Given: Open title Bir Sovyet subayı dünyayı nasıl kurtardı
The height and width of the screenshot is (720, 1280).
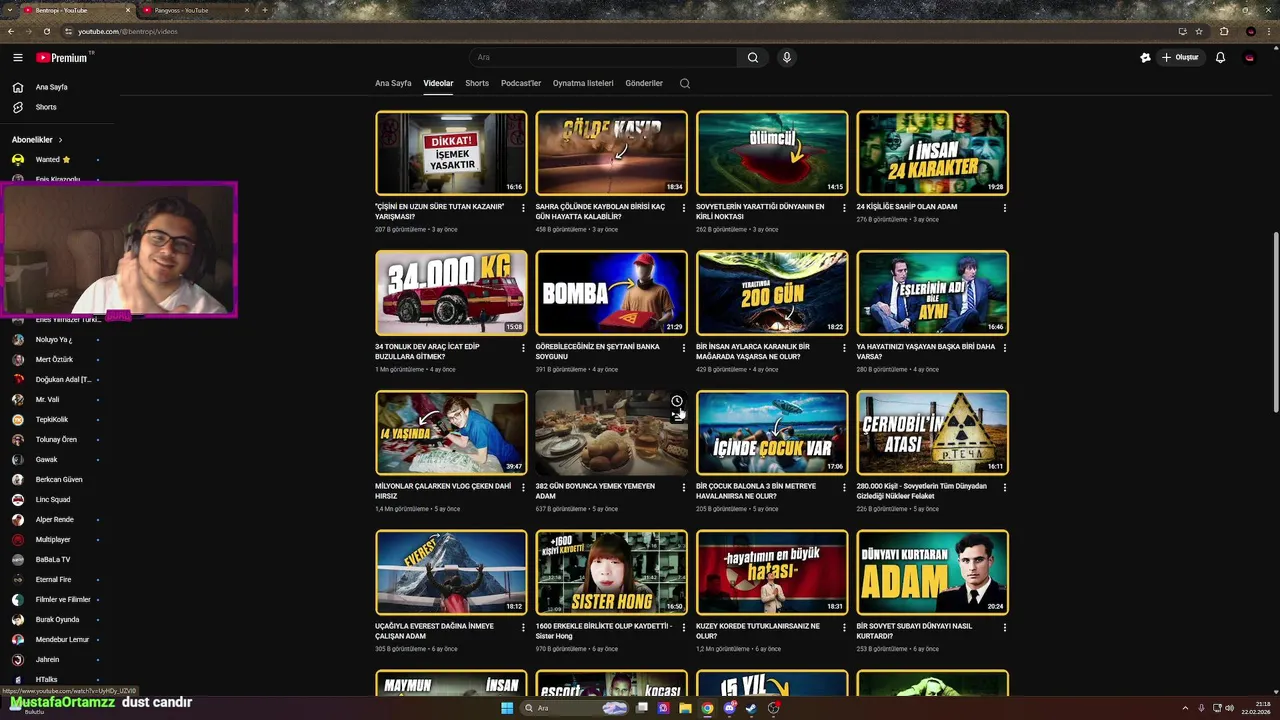Looking at the screenshot, I should tap(914, 631).
